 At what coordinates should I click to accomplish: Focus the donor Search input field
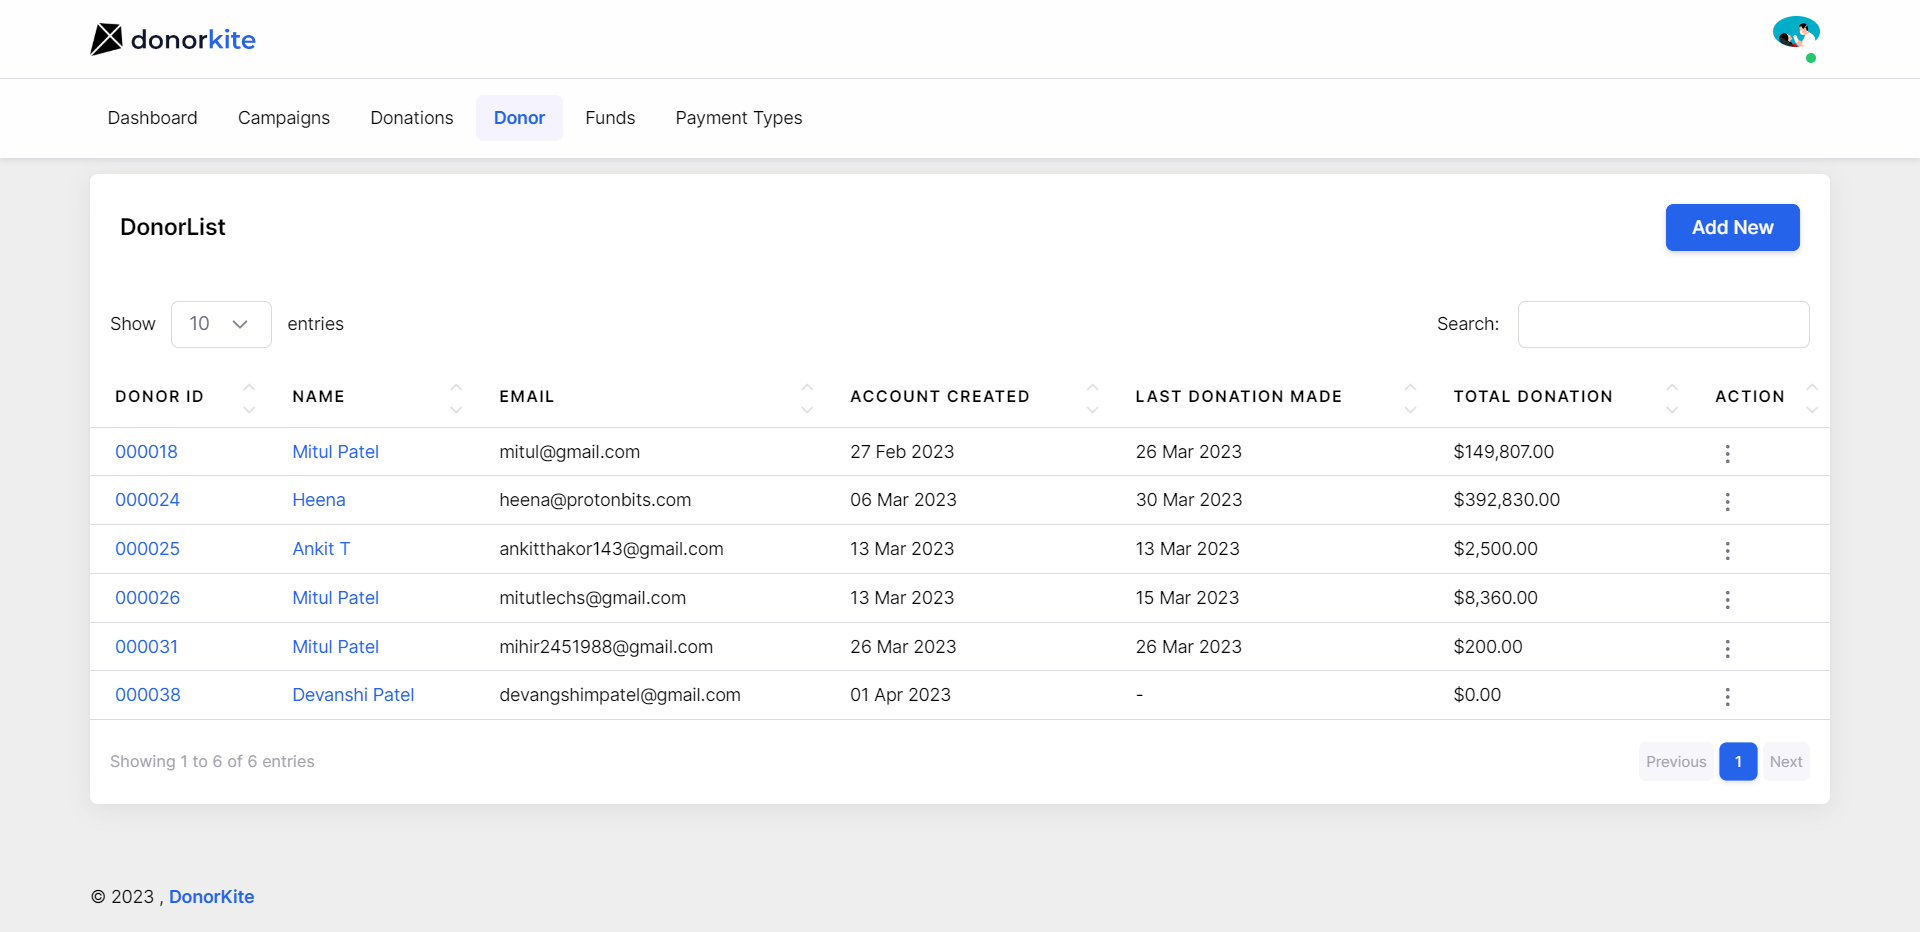1663,325
